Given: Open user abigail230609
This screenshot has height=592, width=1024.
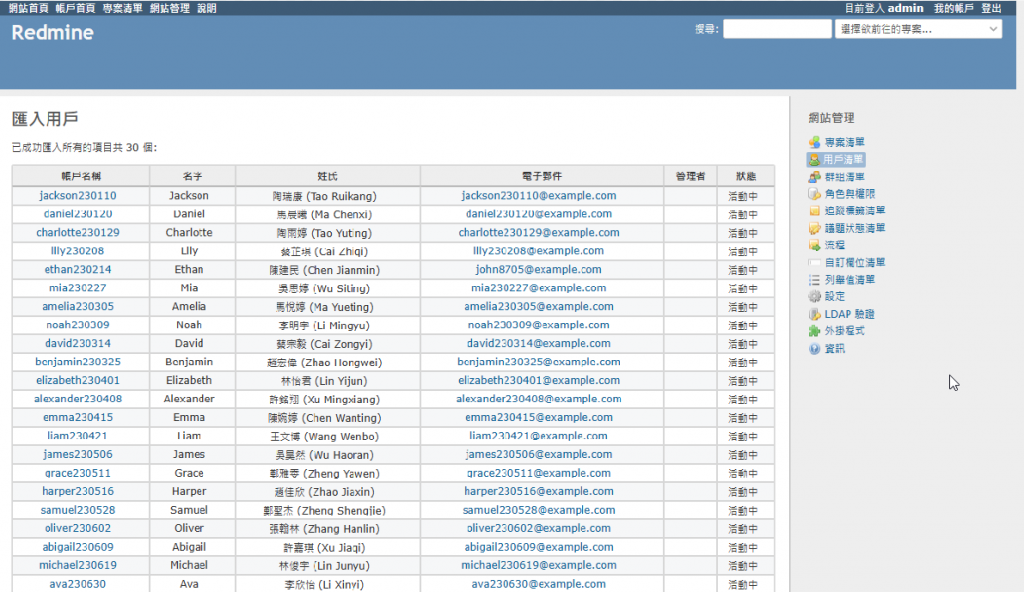Looking at the screenshot, I should pyautogui.click(x=78, y=547).
